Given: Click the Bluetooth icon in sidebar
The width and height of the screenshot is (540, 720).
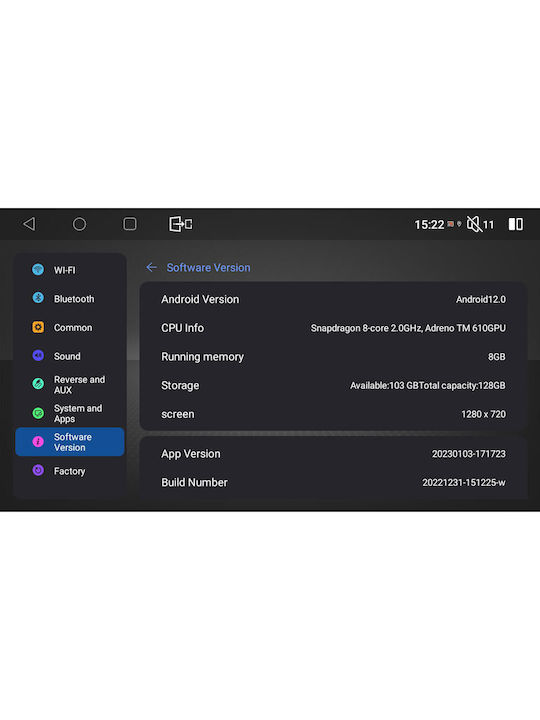Looking at the screenshot, I should (x=38, y=298).
